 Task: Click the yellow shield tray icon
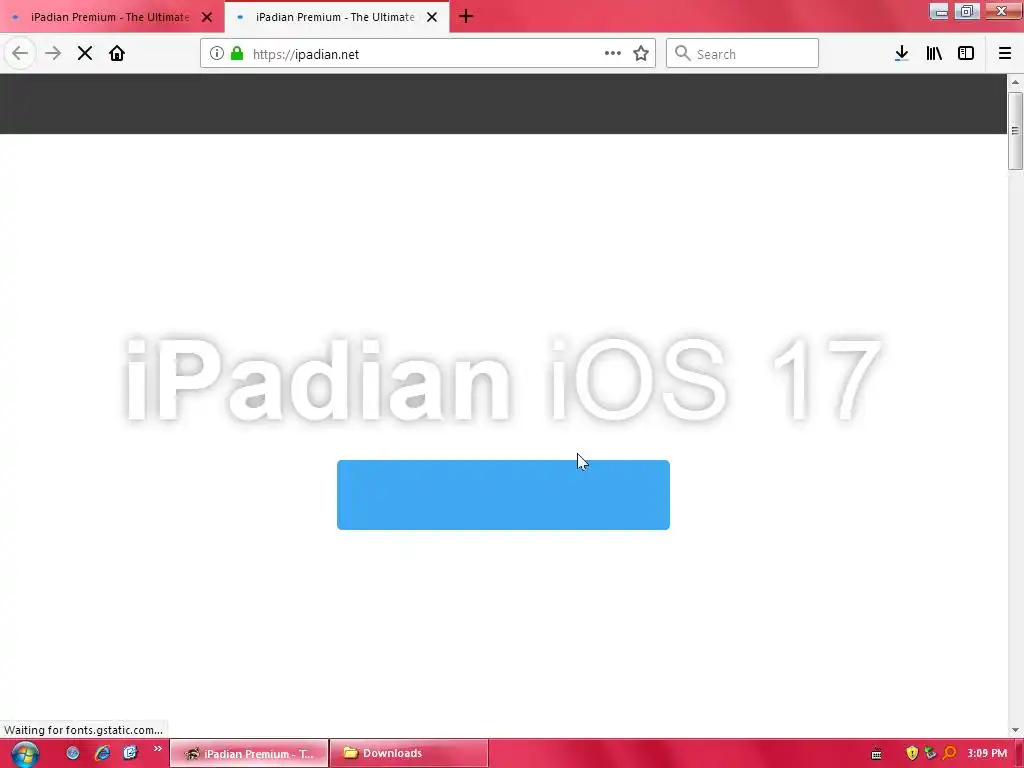pyautogui.click(x=912, y=754)
